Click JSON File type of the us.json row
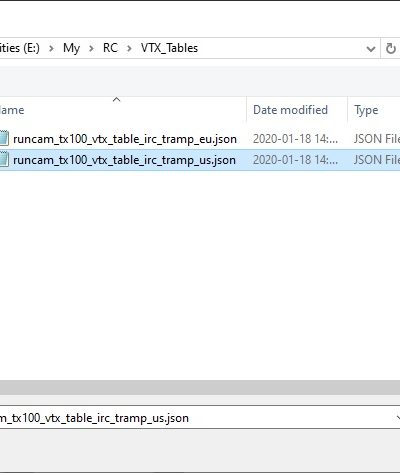Image resolution: width=400 pixels, height=473 pixels. point(377,160)
